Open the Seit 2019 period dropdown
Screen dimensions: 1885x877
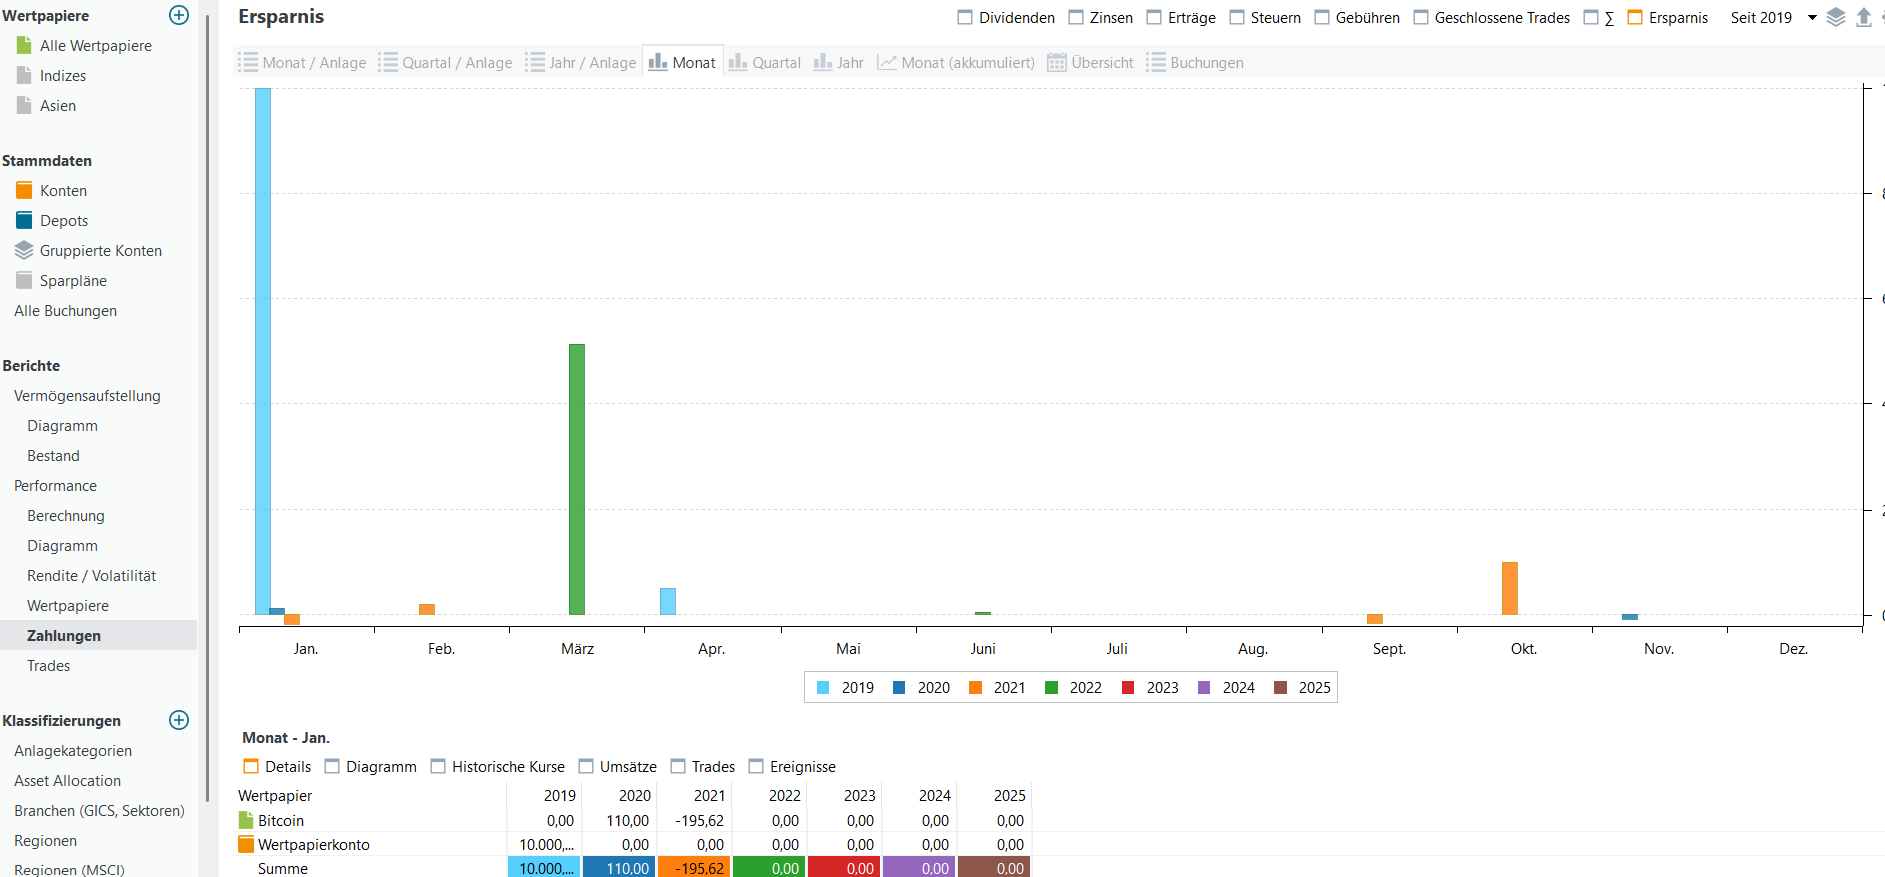point(1811,17)
